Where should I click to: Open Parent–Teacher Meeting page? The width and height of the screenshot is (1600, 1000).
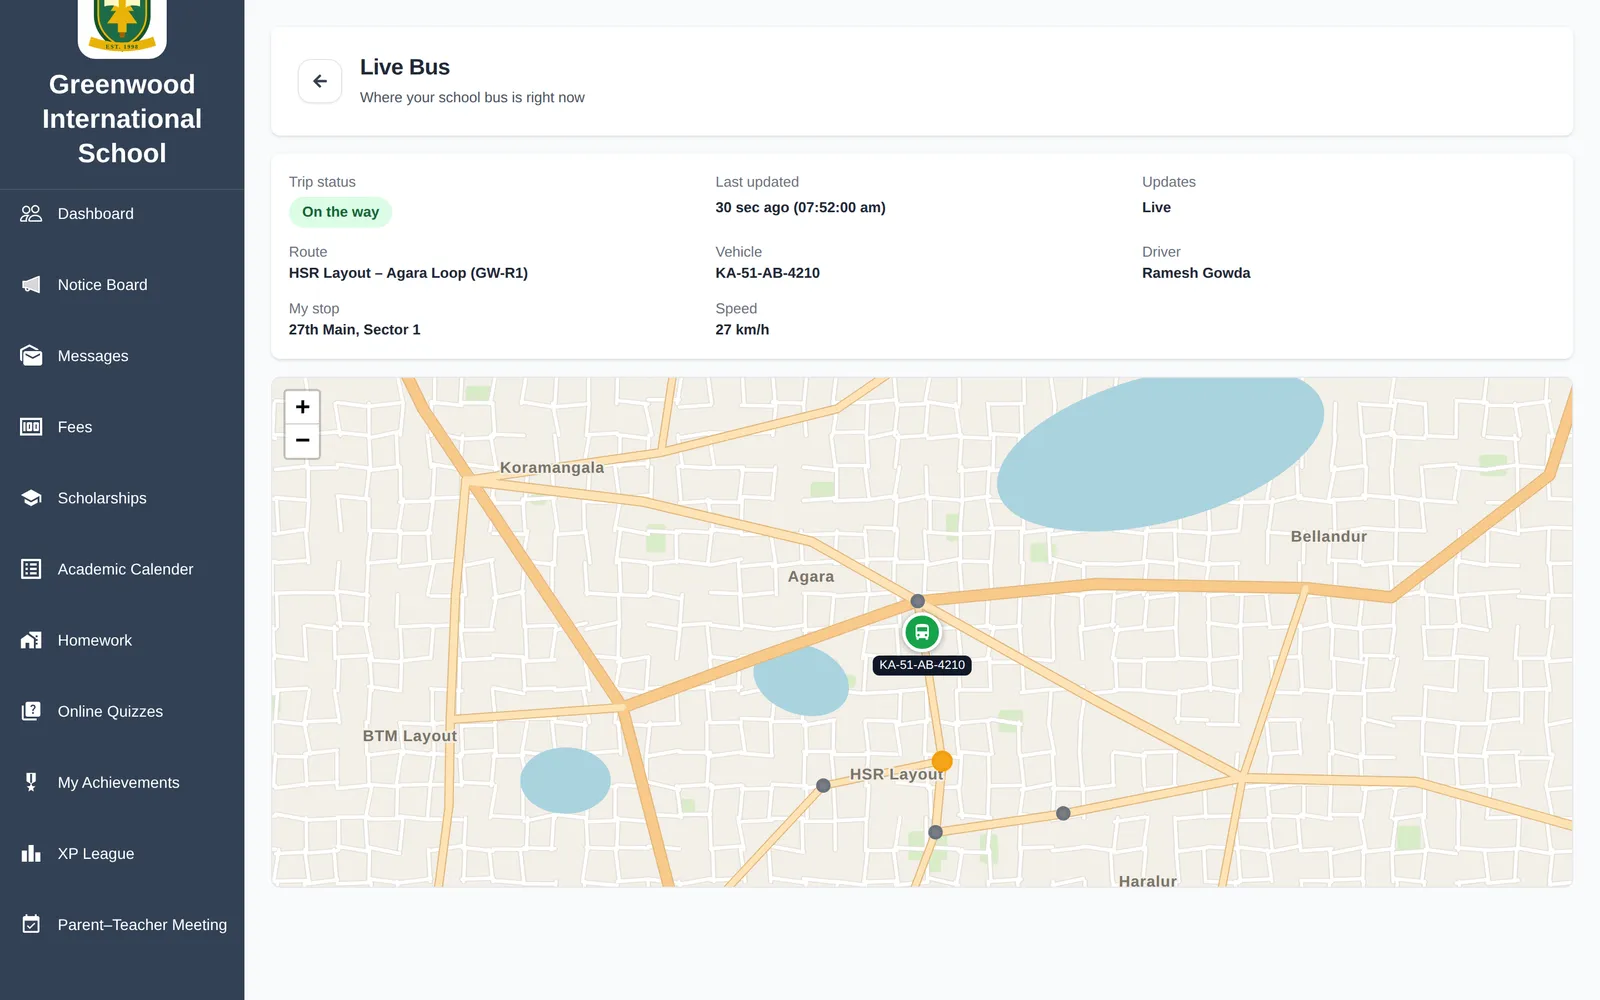click(x=122, y=924)
